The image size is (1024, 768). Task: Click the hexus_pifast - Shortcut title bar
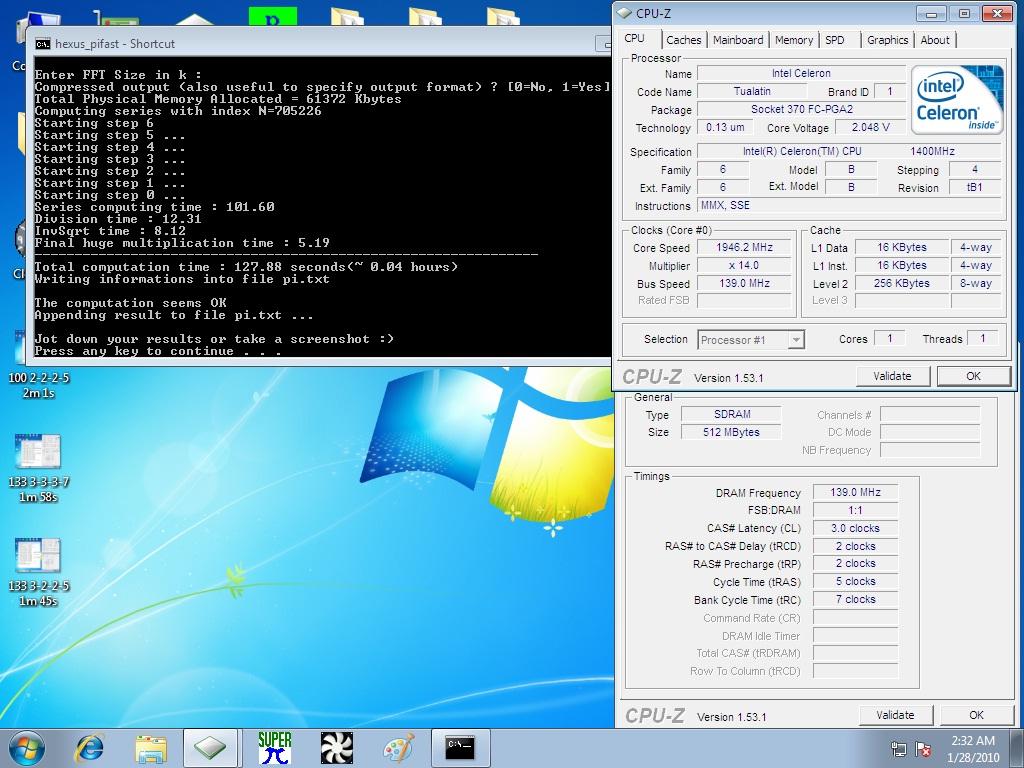320,44
